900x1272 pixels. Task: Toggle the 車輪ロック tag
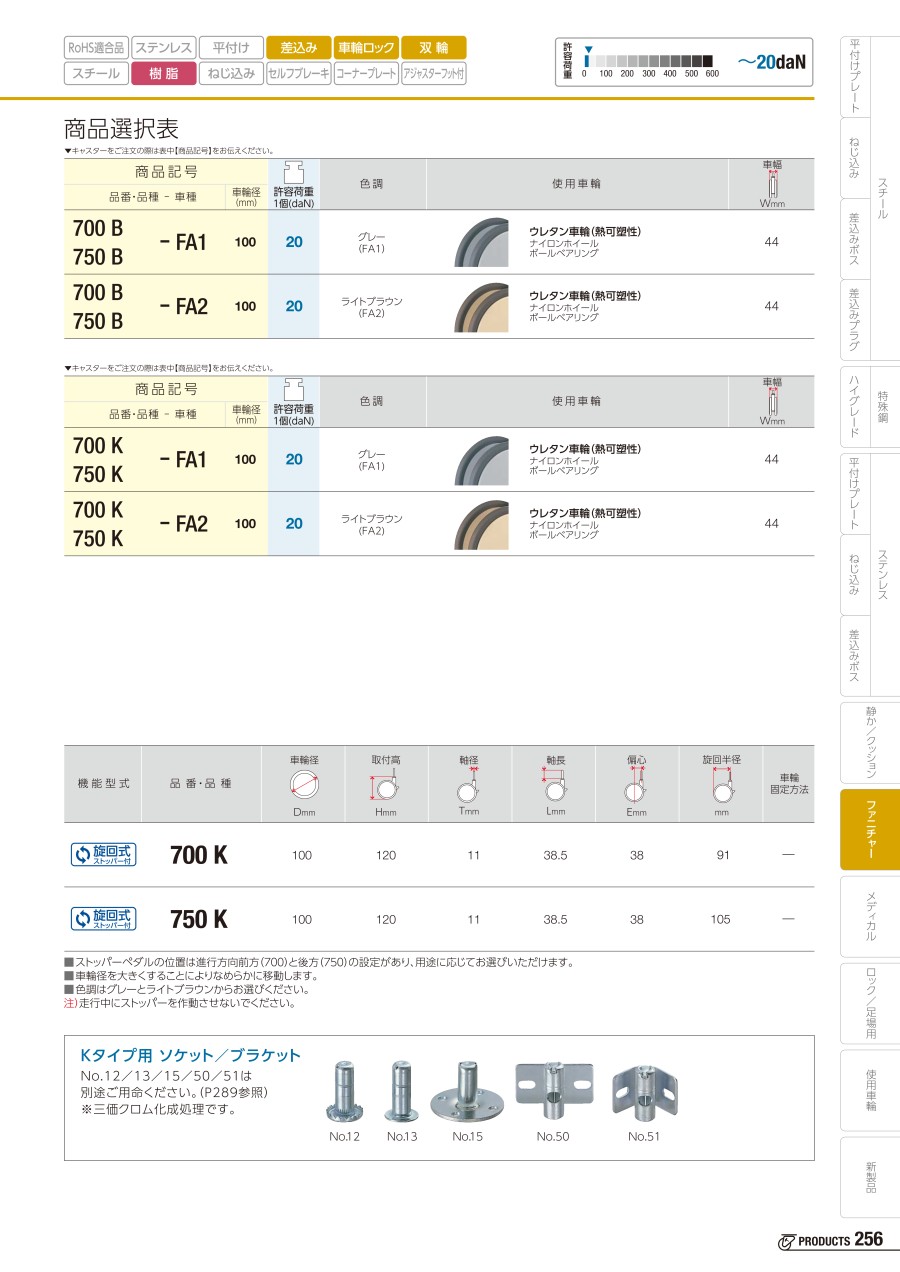366,47
